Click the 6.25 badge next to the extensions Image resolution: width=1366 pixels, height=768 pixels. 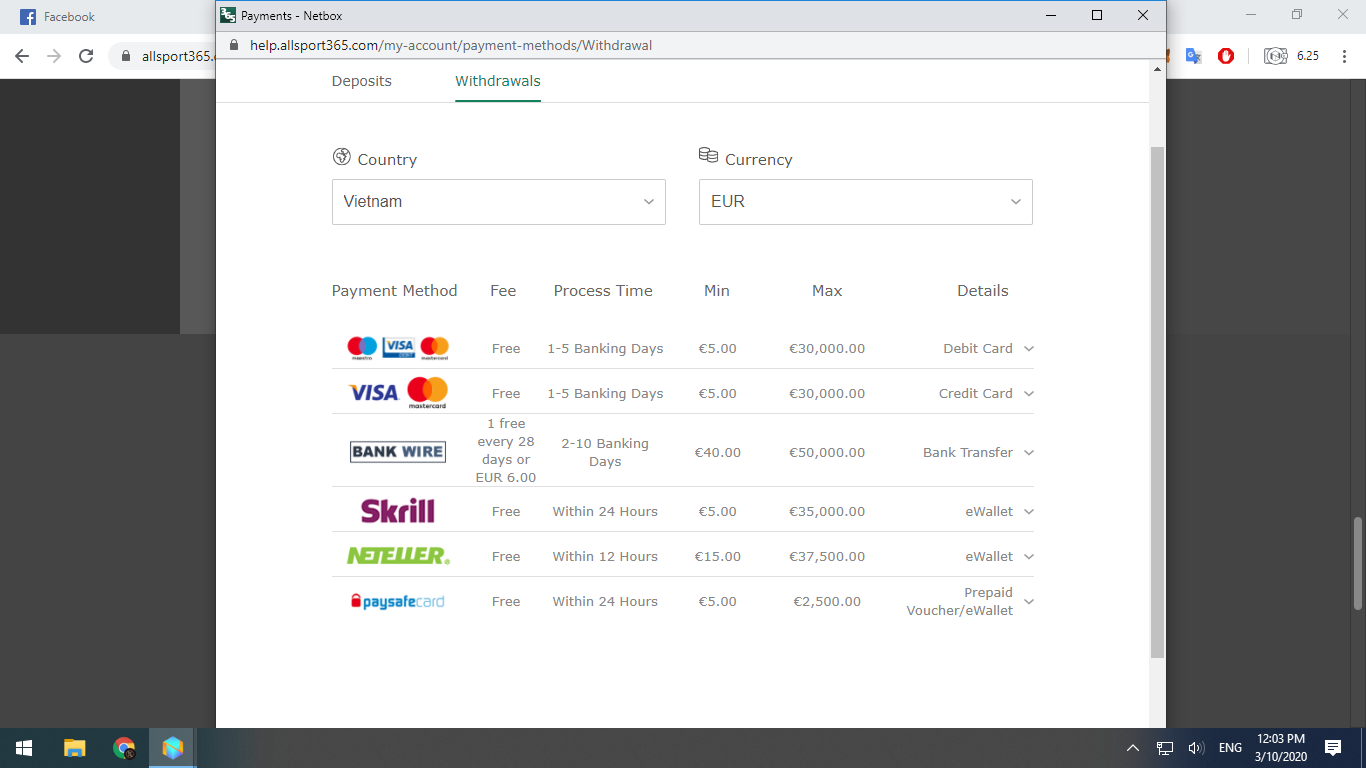[1308, 56]
